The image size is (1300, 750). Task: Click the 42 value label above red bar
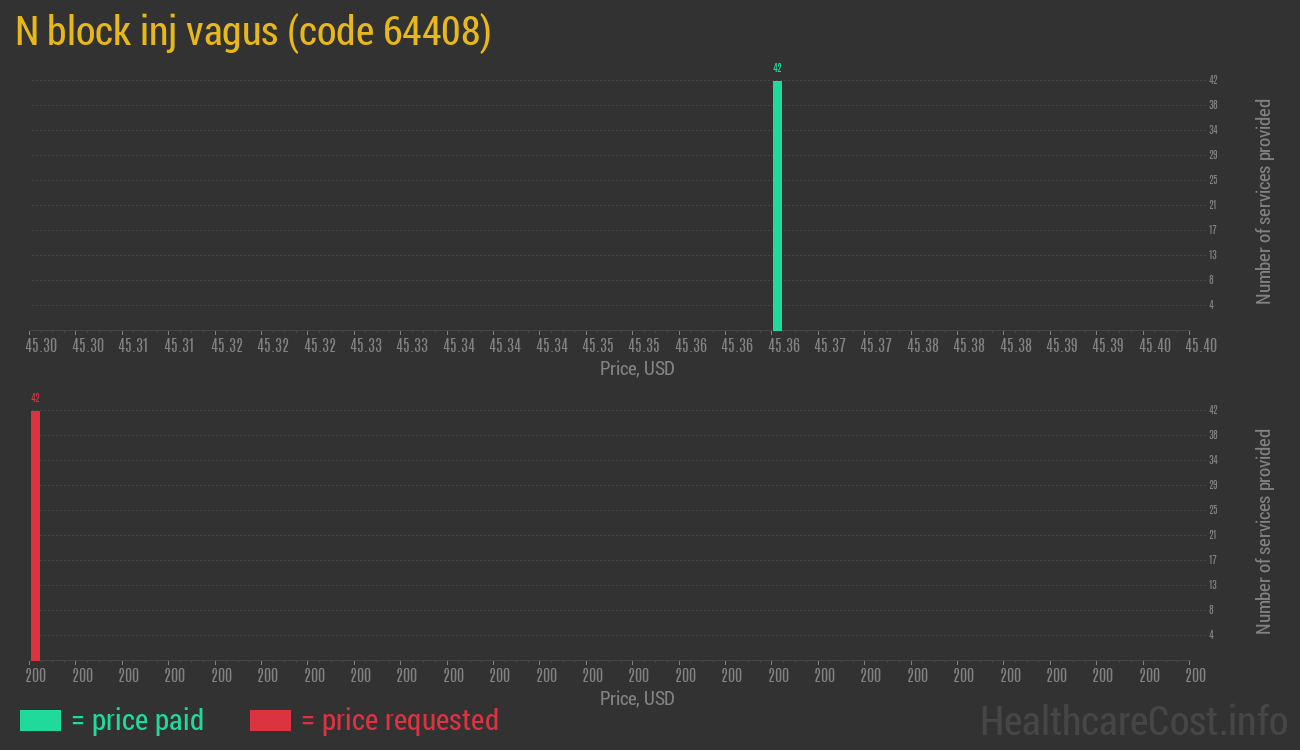pyautogui.click(x=35, y=398)
